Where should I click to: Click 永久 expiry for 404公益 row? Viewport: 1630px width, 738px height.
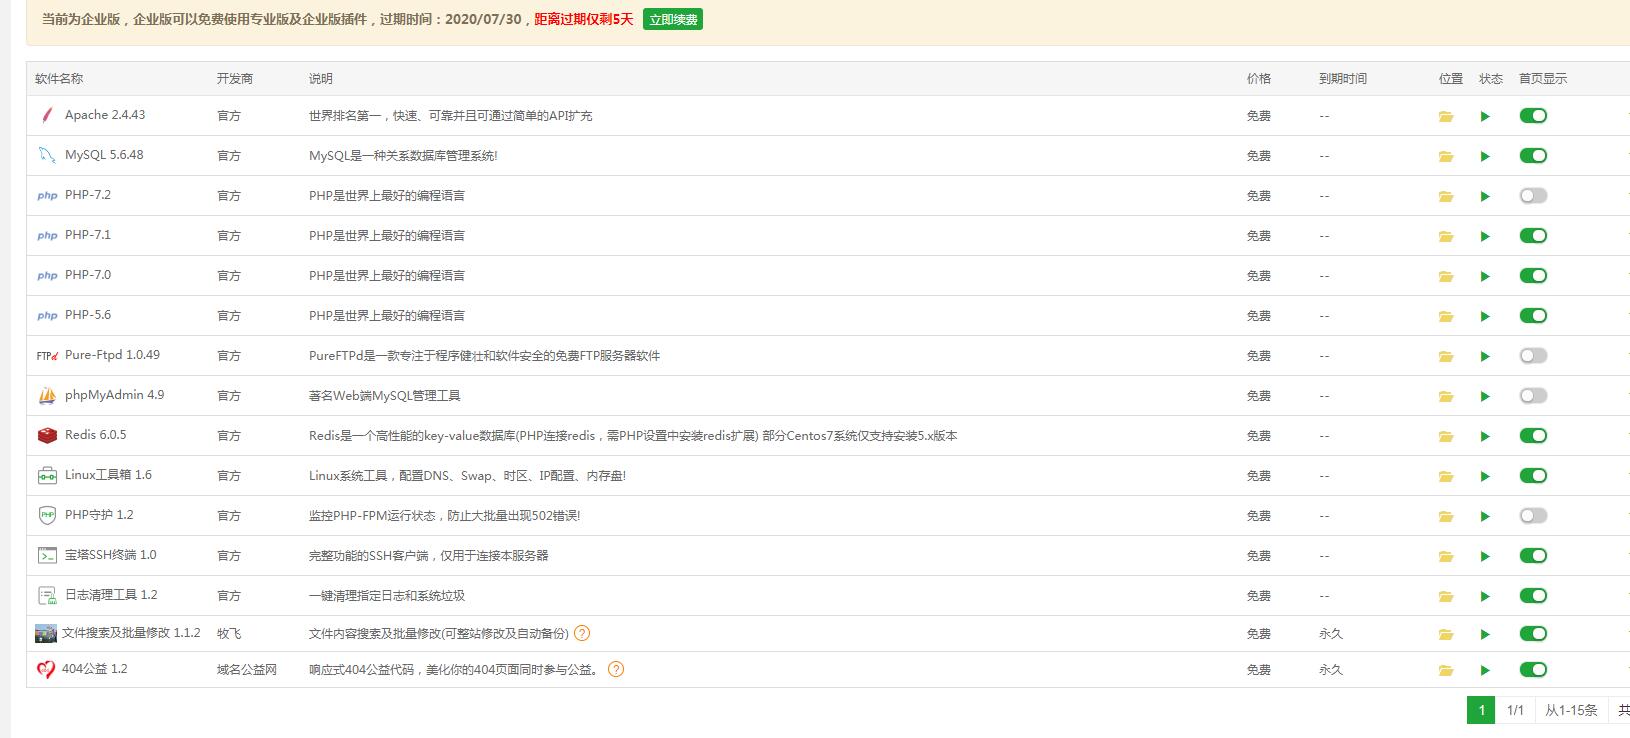(x=1331, y=669)
